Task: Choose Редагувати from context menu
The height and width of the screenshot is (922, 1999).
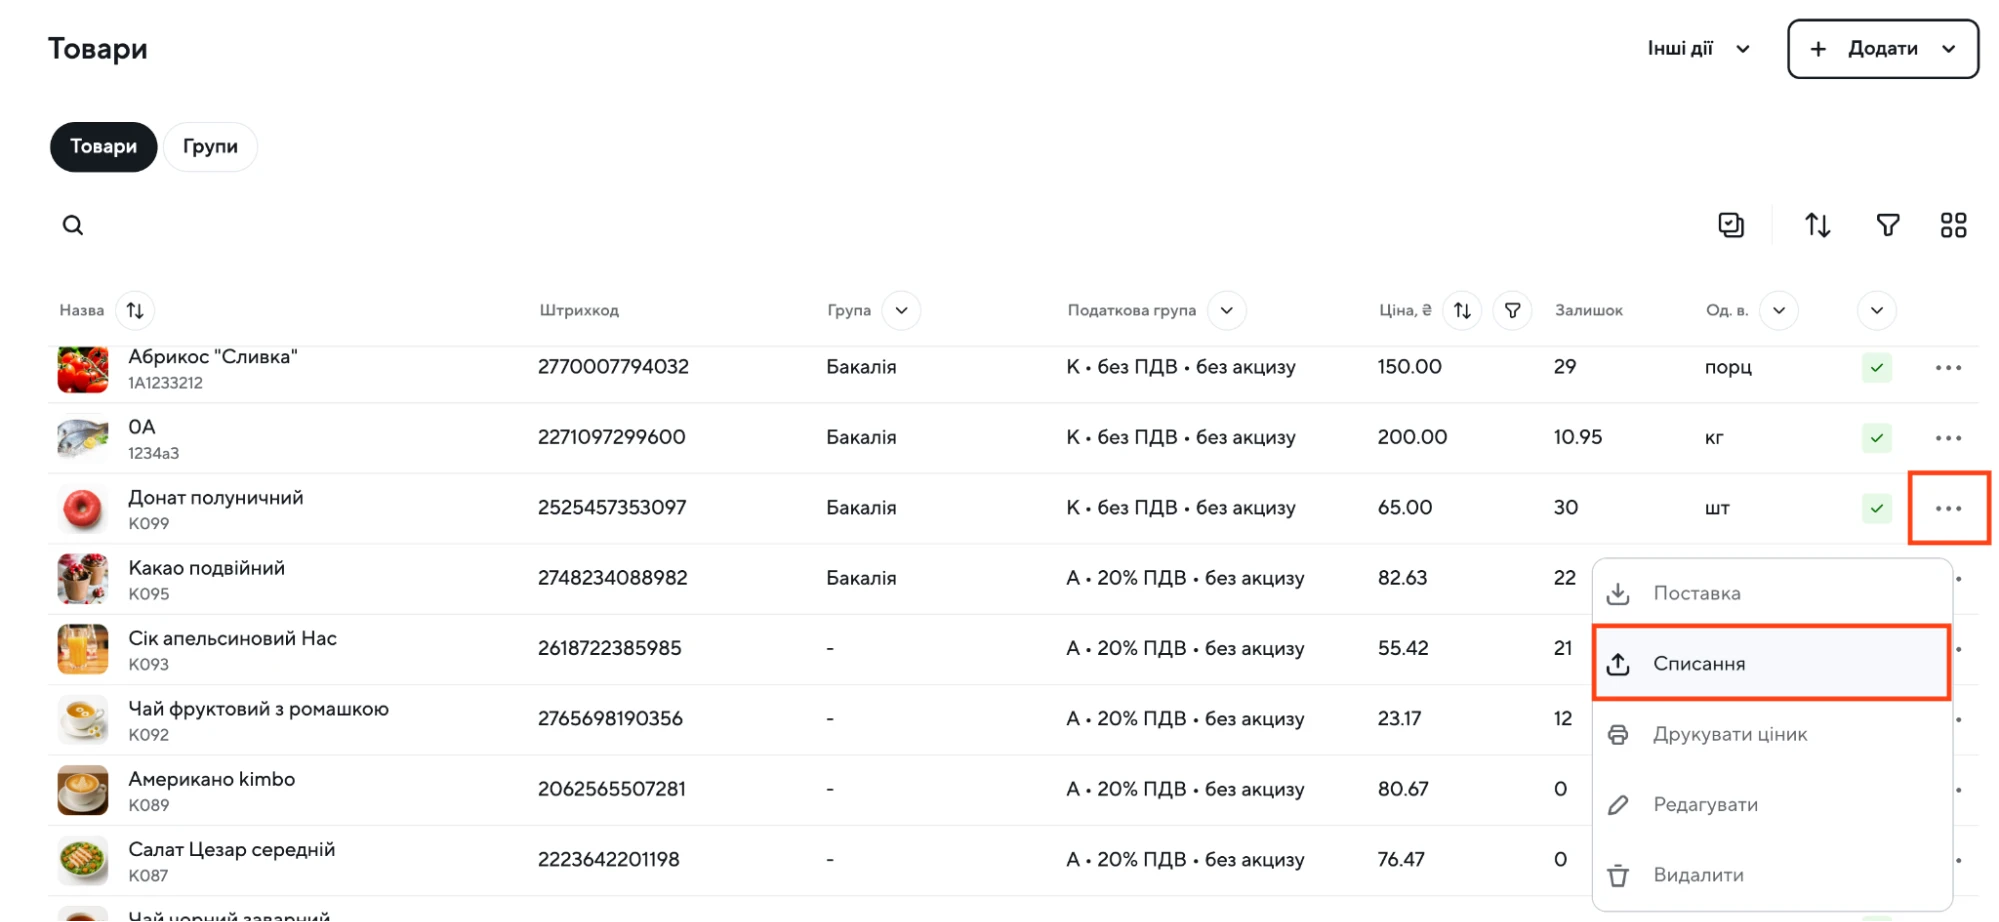Action: (x=1772, y=805)
